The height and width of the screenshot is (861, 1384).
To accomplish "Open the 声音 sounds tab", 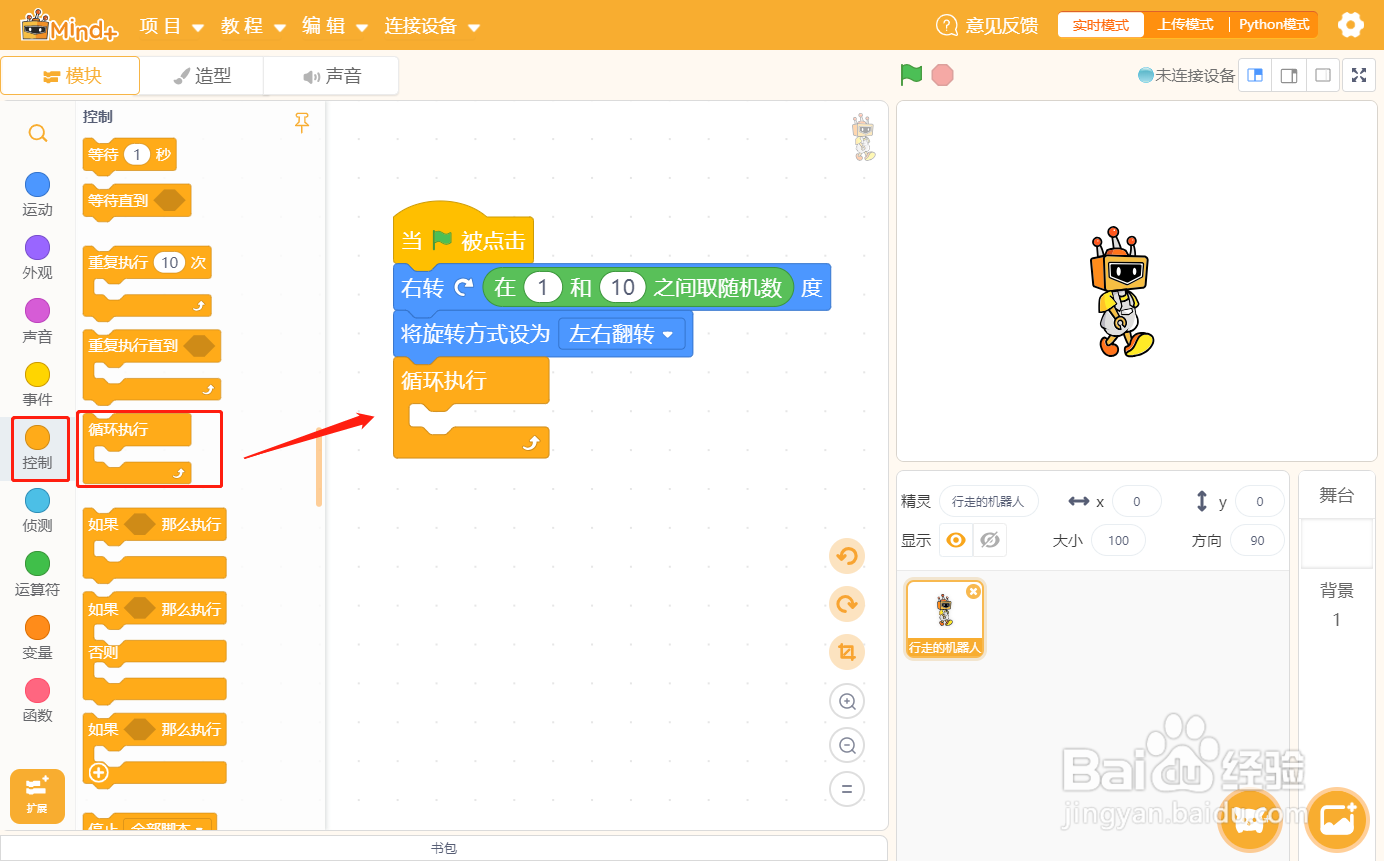I will point(330,76).
